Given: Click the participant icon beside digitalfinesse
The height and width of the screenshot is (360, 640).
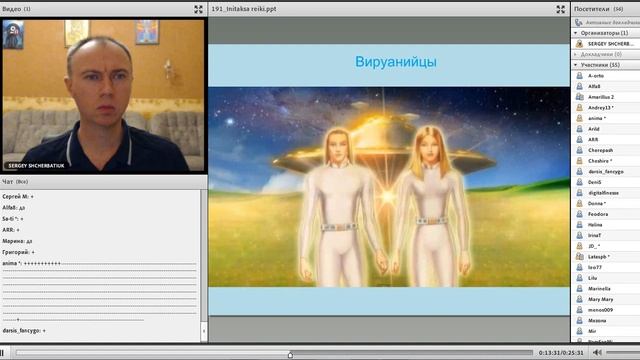Looking at the screenshot, I should tap(579, 193).
